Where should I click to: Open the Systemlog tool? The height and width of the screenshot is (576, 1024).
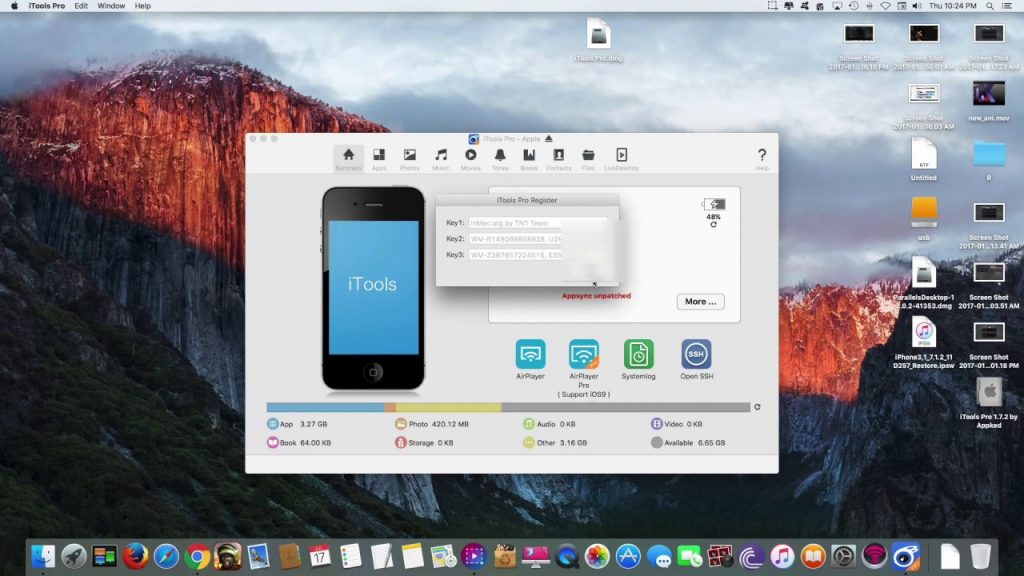point(638,355)
